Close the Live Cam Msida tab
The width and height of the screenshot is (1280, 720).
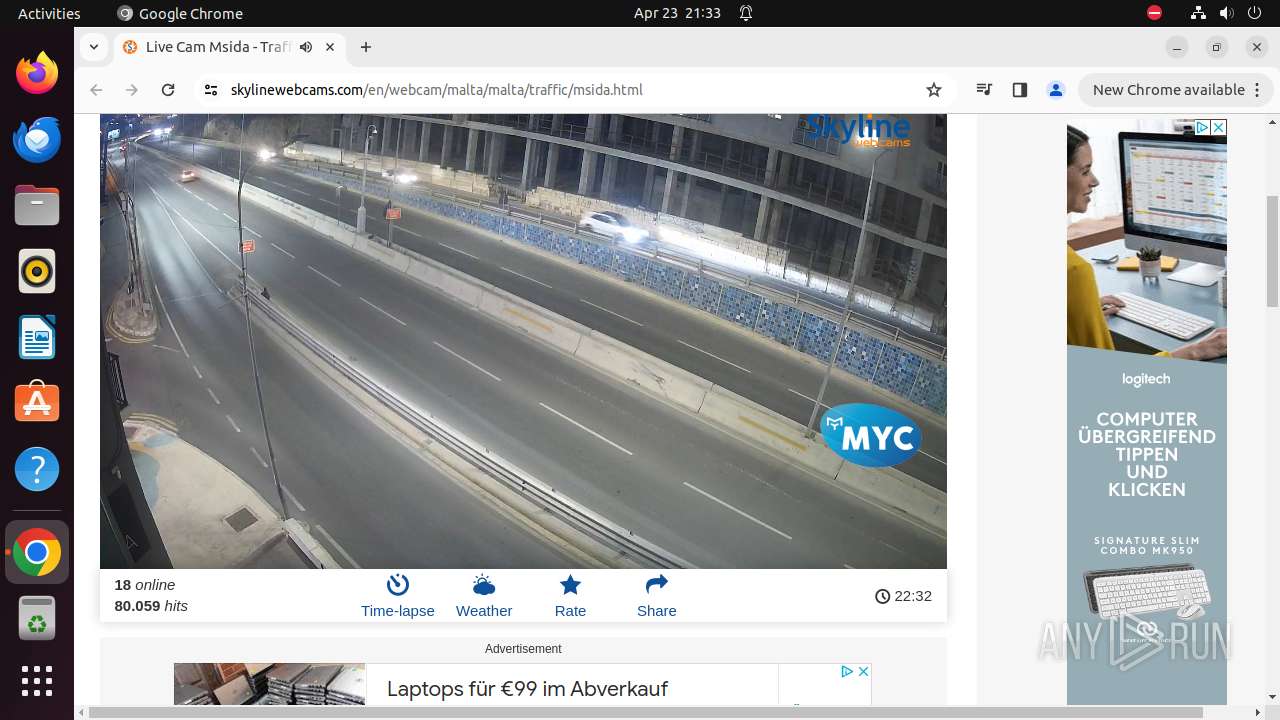pyautogui.click(x=331, y=47)
